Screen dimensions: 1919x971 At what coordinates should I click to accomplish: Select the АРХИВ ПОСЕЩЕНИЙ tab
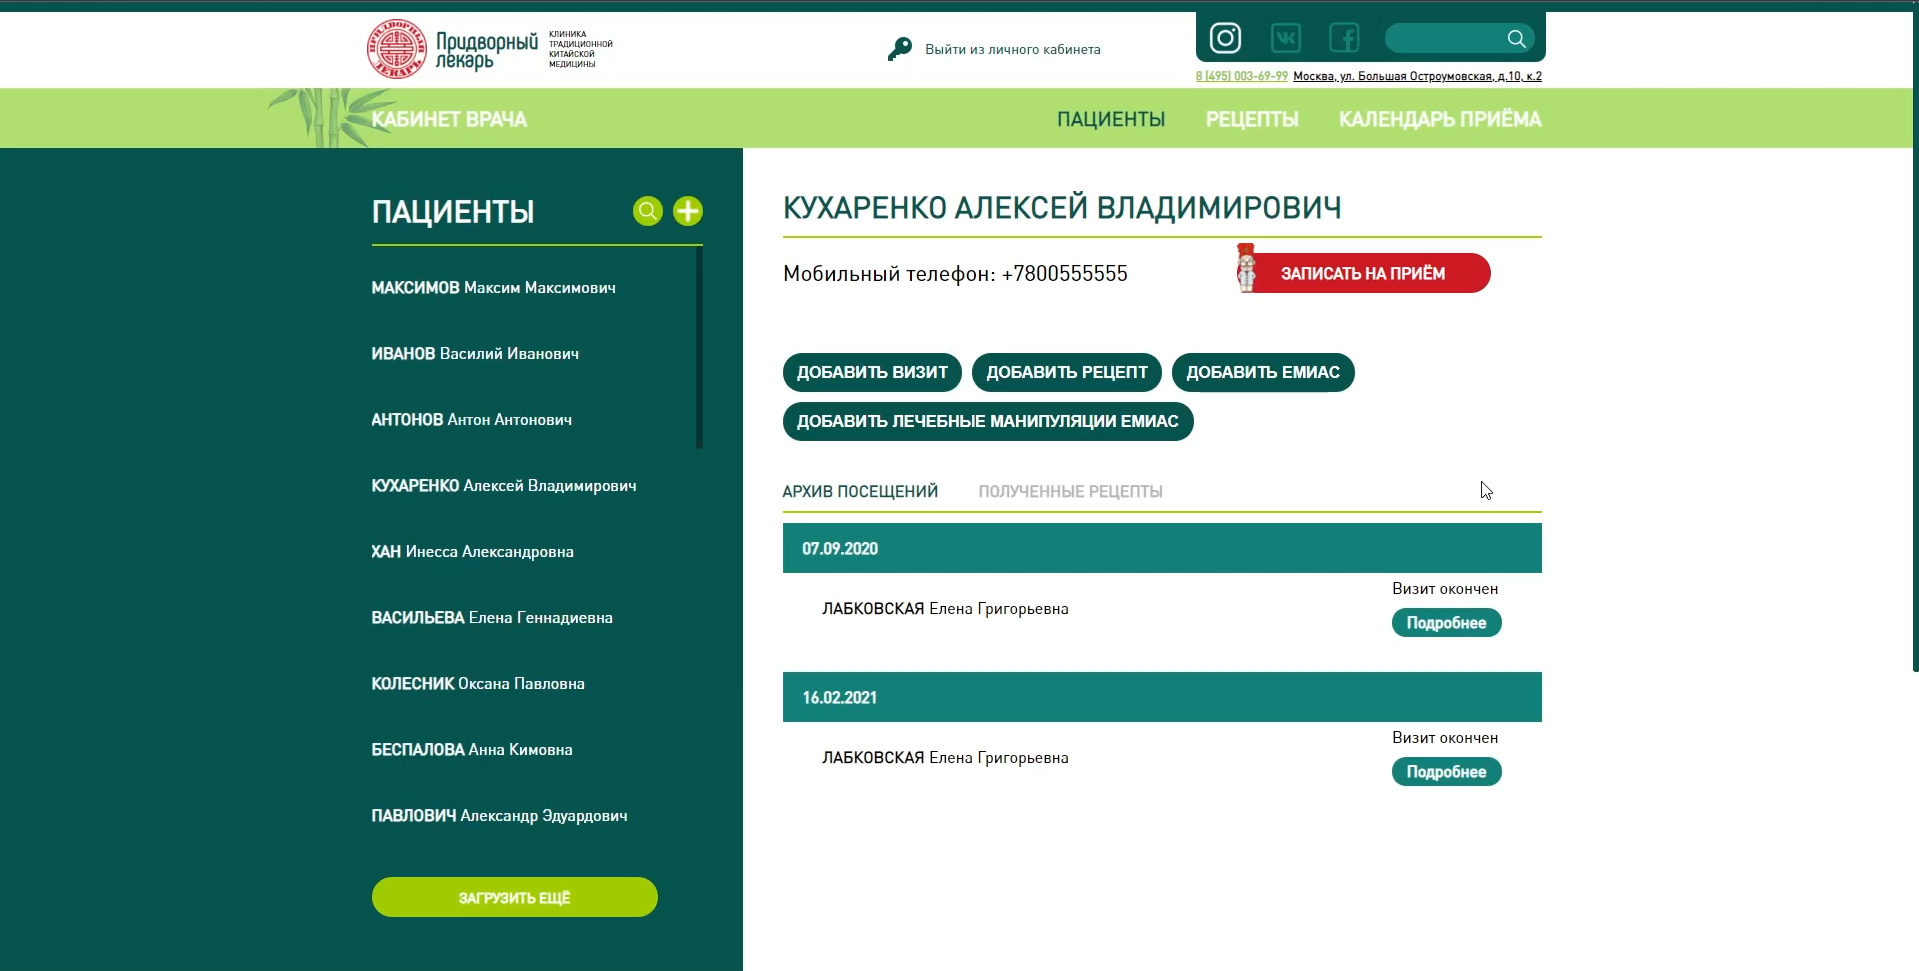(x=860, y=491)
